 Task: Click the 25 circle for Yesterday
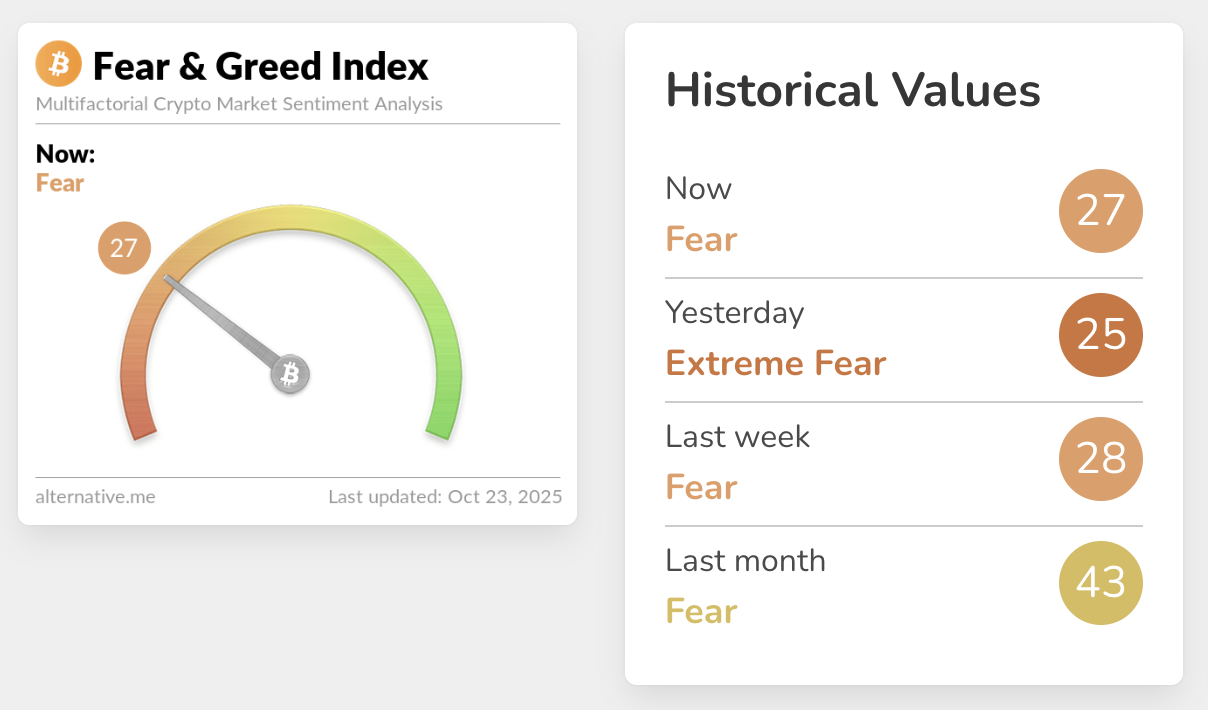pyautogui.click(x=1100, y=335)
